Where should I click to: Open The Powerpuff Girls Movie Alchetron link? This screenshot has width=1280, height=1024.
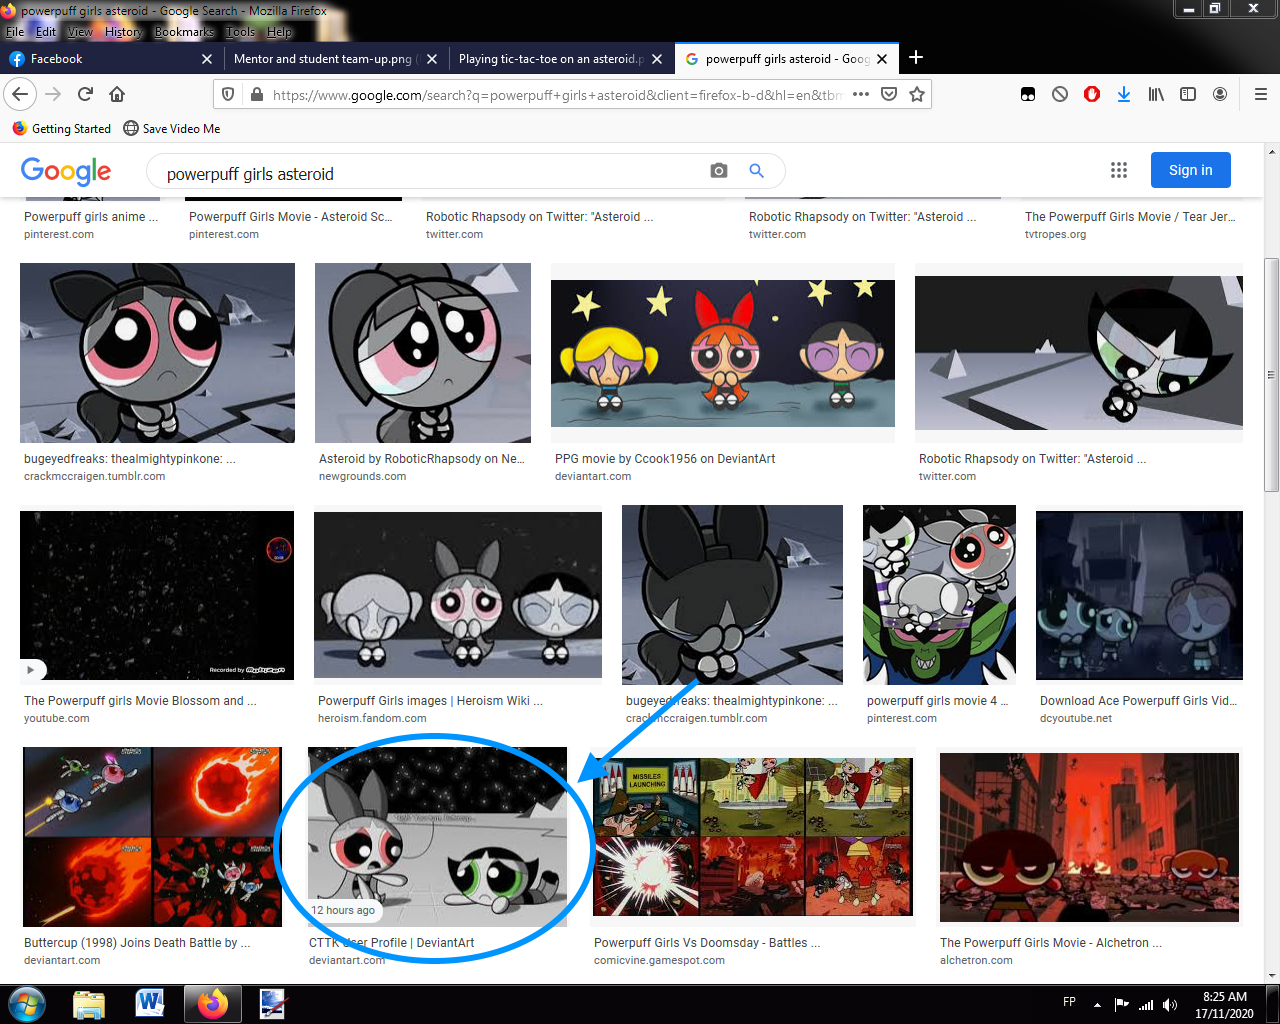[x=1051, y=943]
